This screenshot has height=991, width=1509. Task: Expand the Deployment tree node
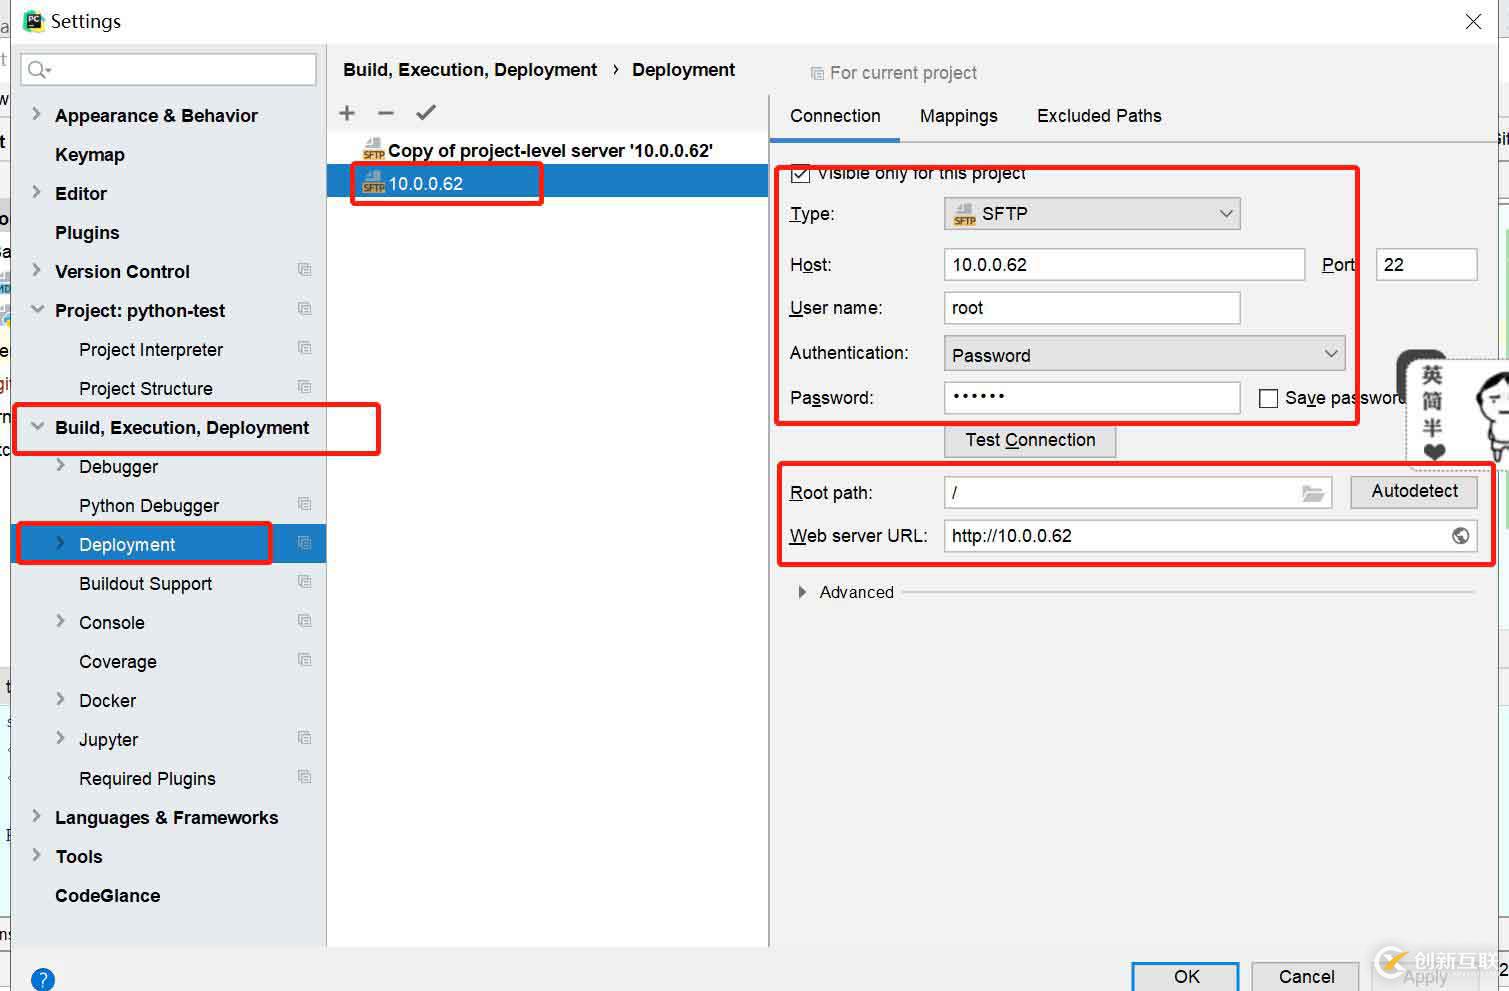coord(61,543)
